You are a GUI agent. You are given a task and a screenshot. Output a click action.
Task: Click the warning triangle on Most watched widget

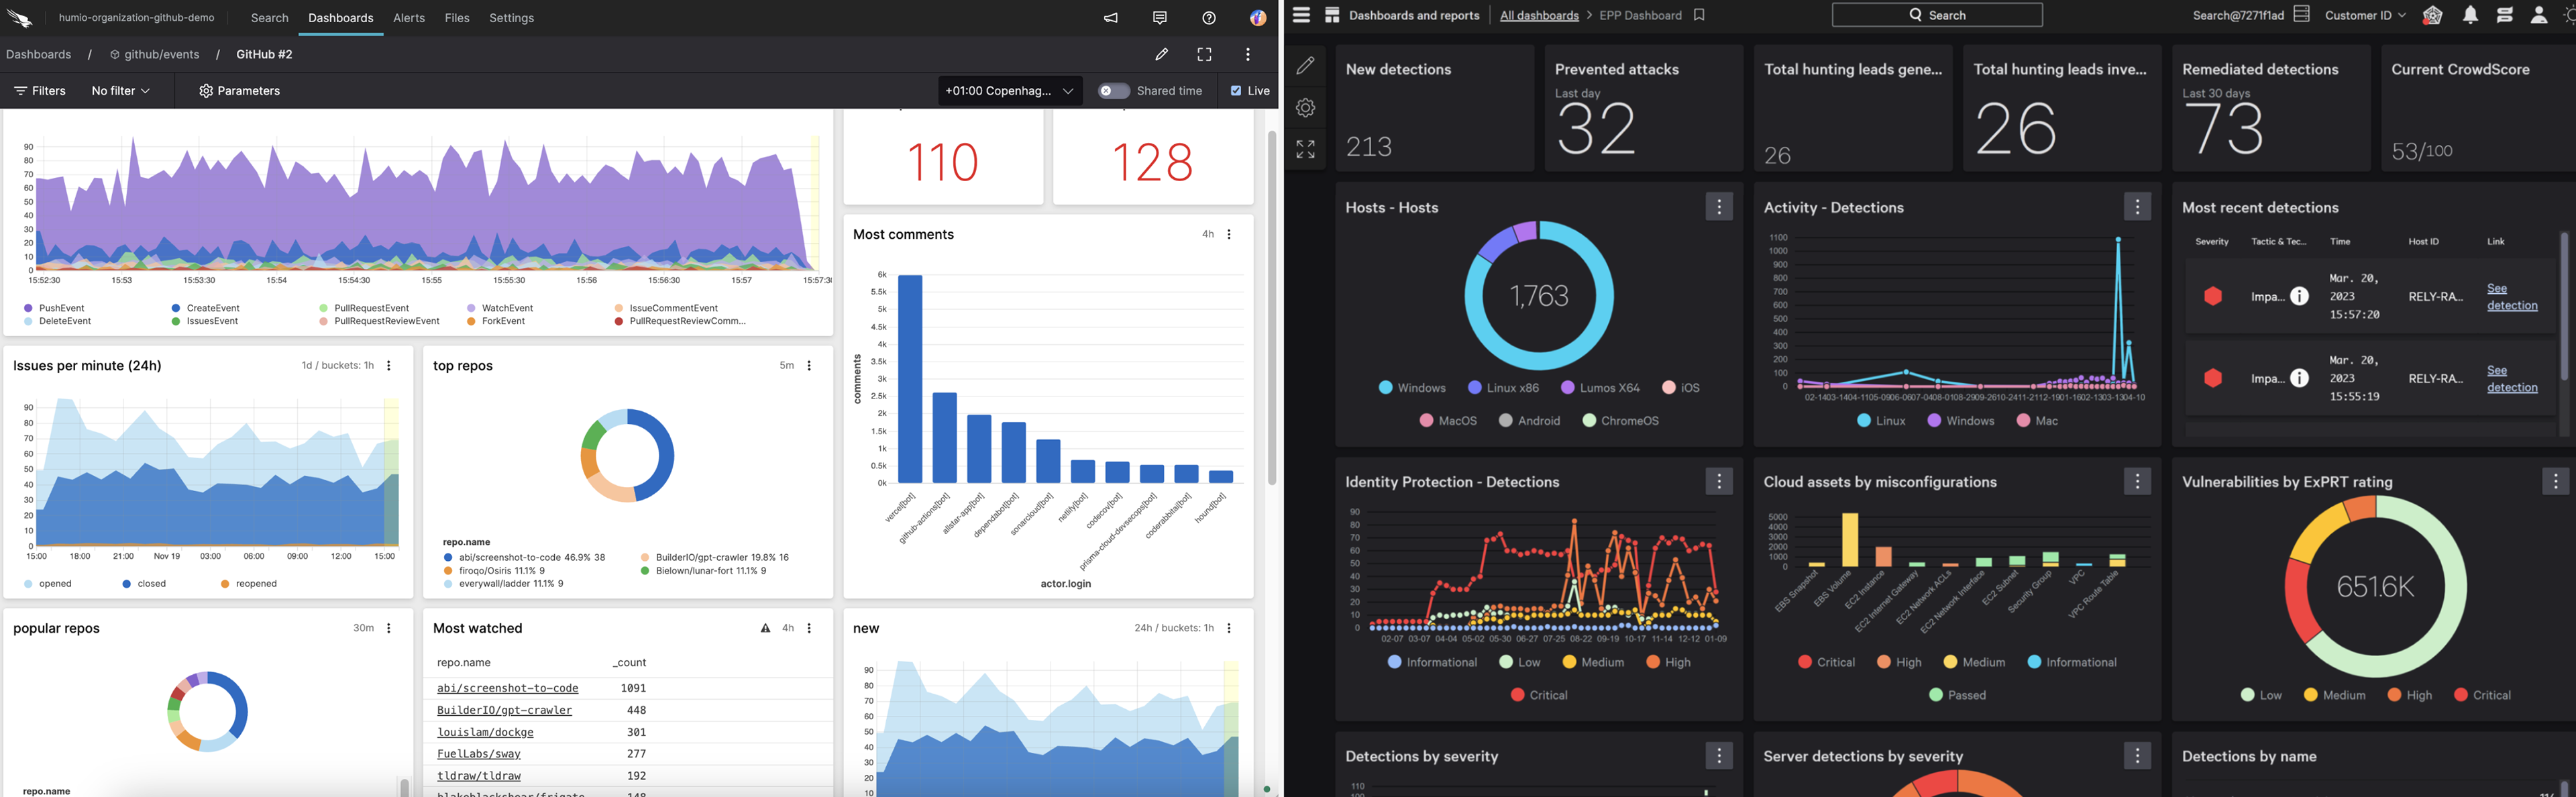tap(765, 628)
